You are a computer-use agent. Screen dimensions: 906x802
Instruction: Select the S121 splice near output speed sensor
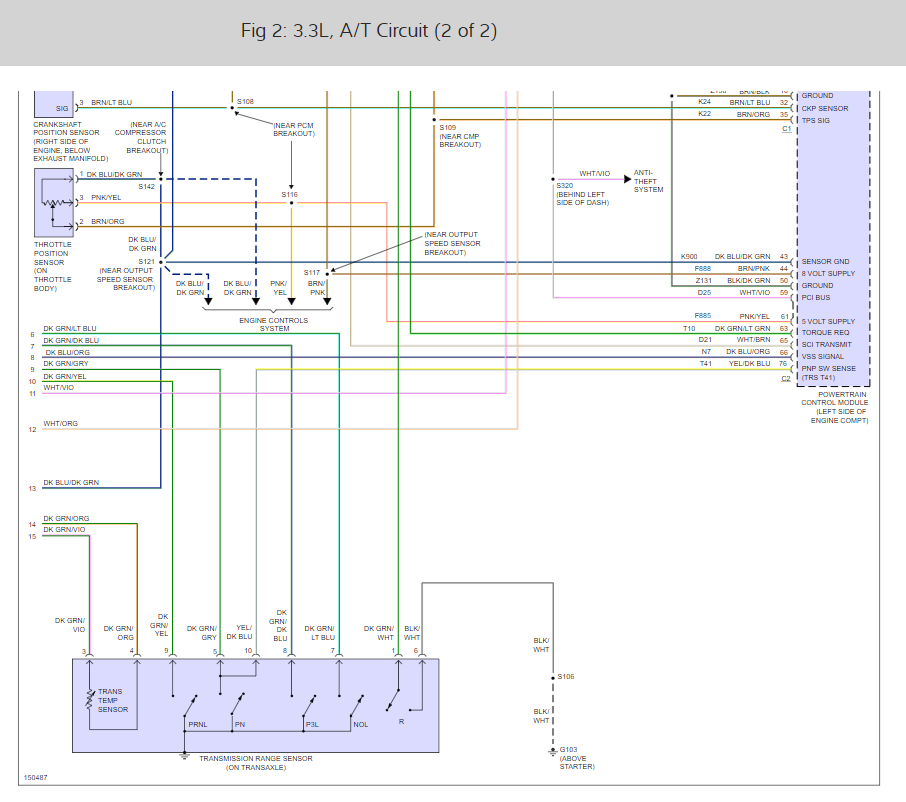click(160, 262)
